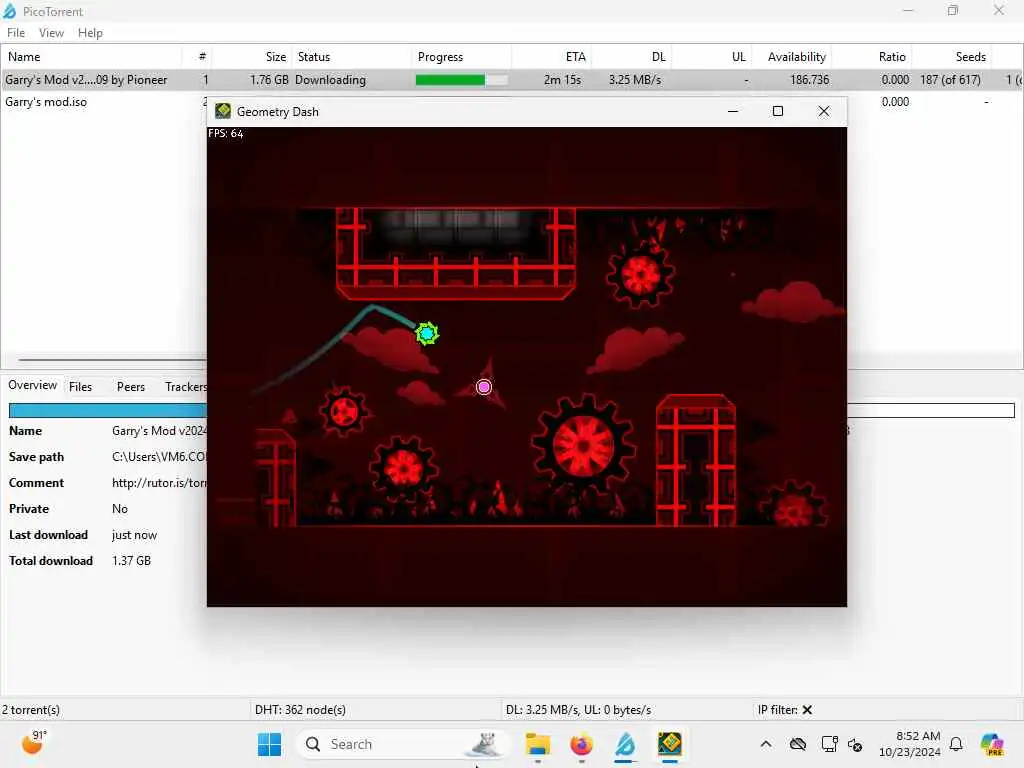Viewport: 1024px width, 768px height.
Task: Click the 2m 15s ETA cell
Action: (x=562, y=80)
